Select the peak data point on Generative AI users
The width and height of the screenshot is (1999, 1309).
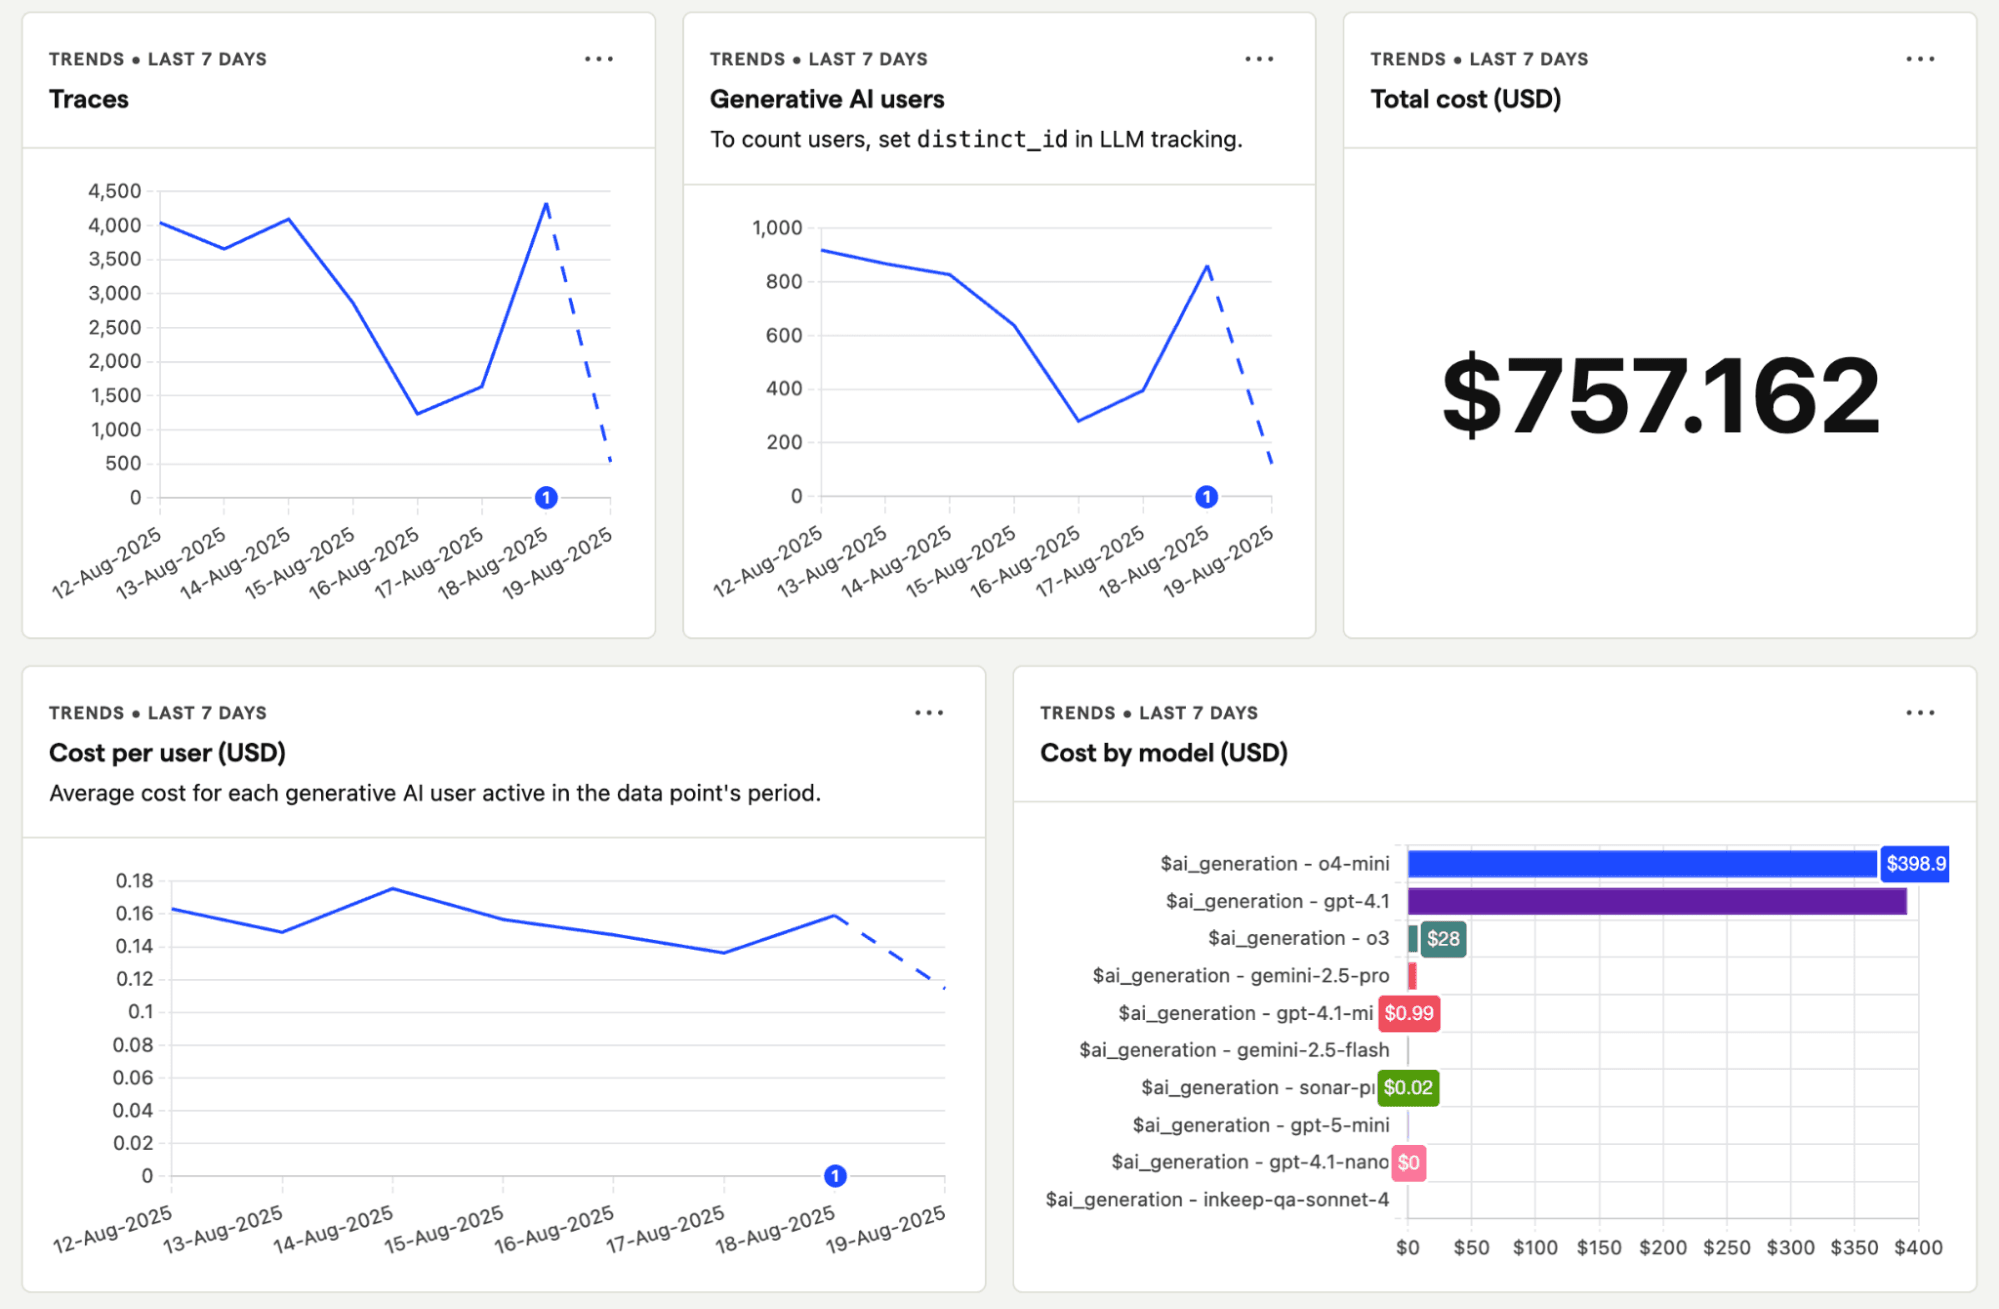coord(1206,265)
